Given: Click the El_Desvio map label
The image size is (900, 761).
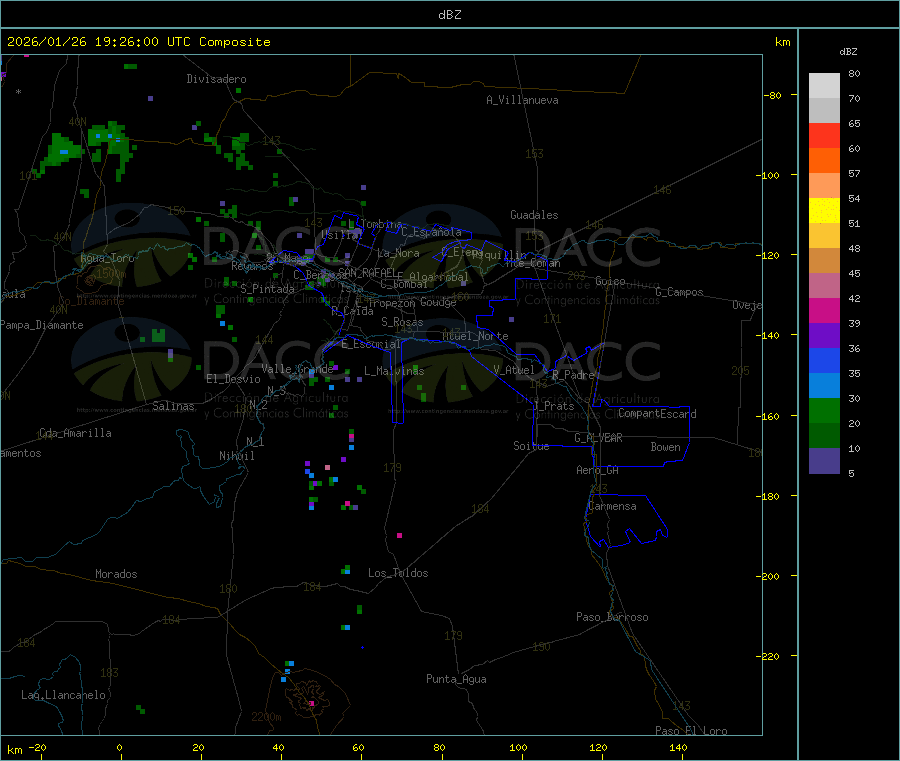Looking at the screenshot, I should [x=234, y=379].
